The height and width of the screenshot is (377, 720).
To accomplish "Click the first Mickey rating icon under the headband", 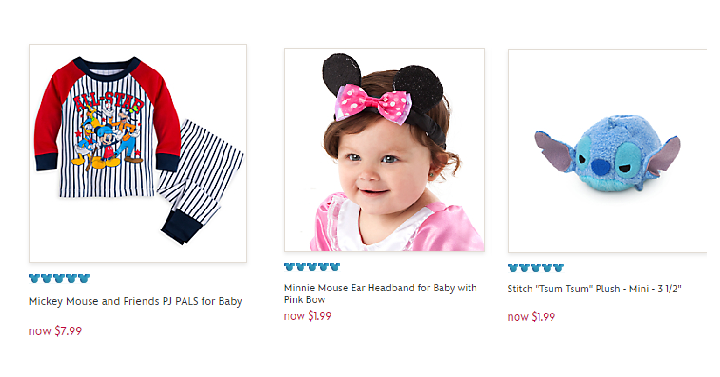I will 289,267.
